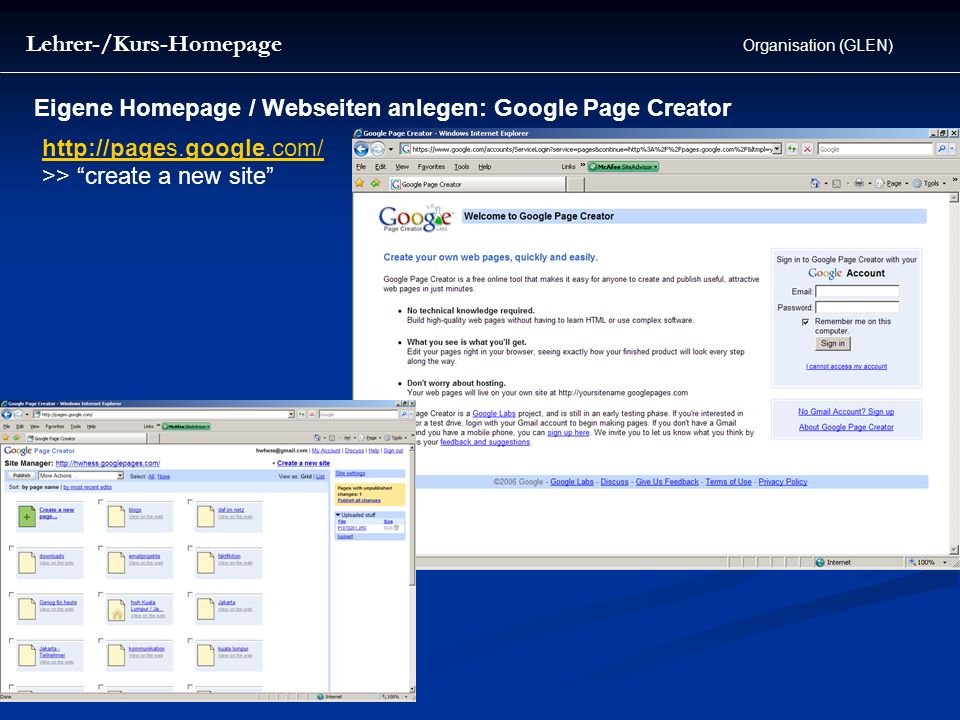Click the Create a new site link

(303, 463)
